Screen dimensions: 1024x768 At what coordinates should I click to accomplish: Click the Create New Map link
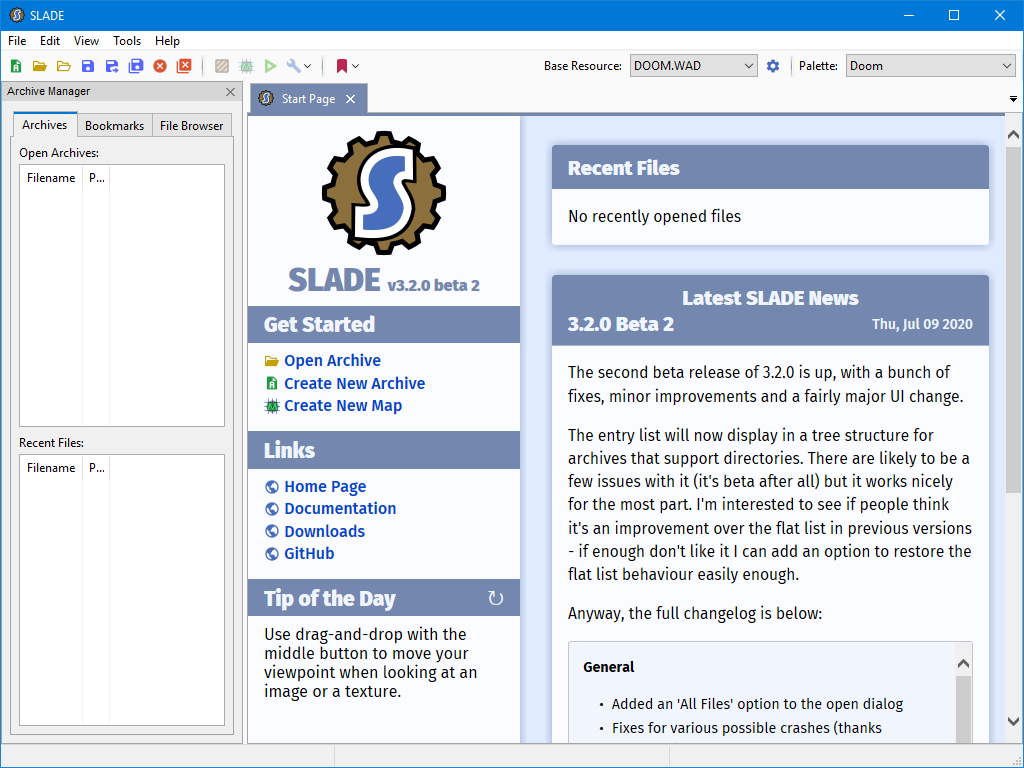(343, 406)
